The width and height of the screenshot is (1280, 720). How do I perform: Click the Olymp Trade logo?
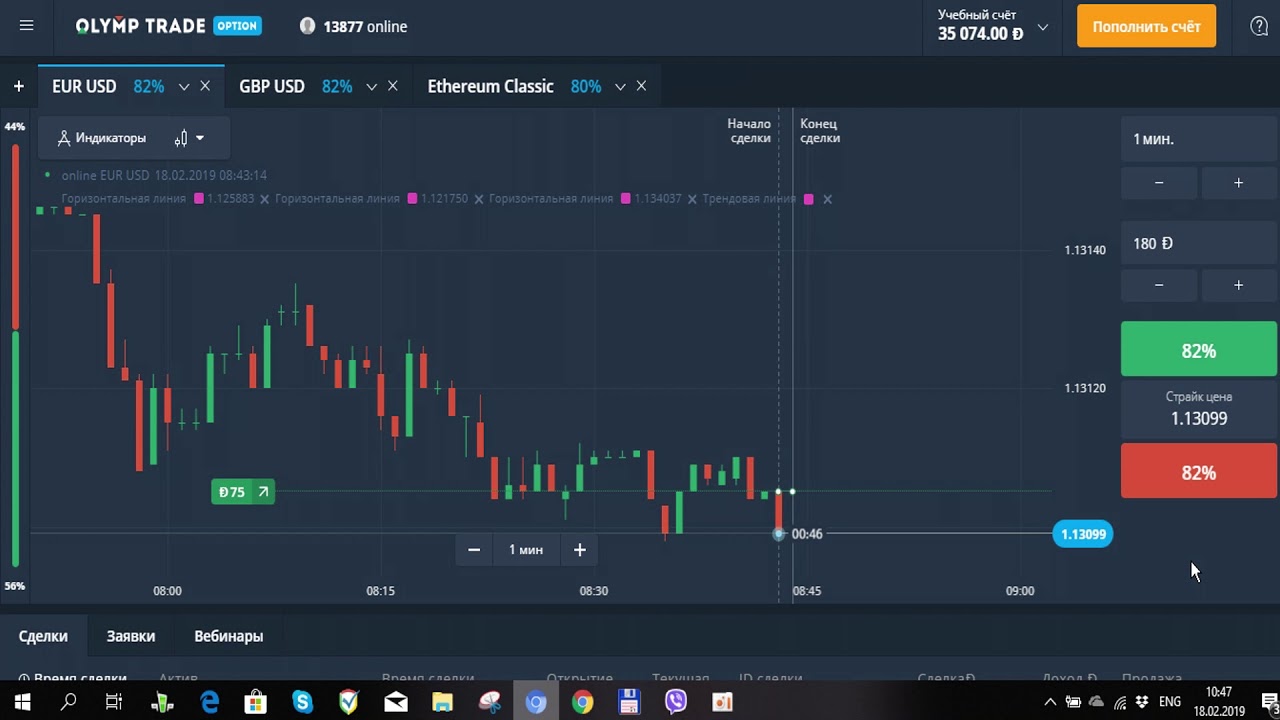[168, 26]
